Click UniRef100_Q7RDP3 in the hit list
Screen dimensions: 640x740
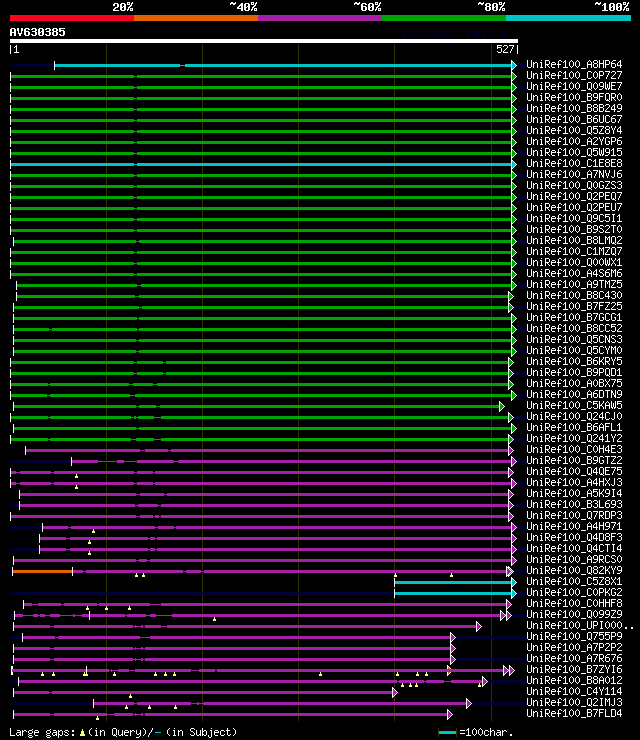pyautogui.click(x=574, y=516)
